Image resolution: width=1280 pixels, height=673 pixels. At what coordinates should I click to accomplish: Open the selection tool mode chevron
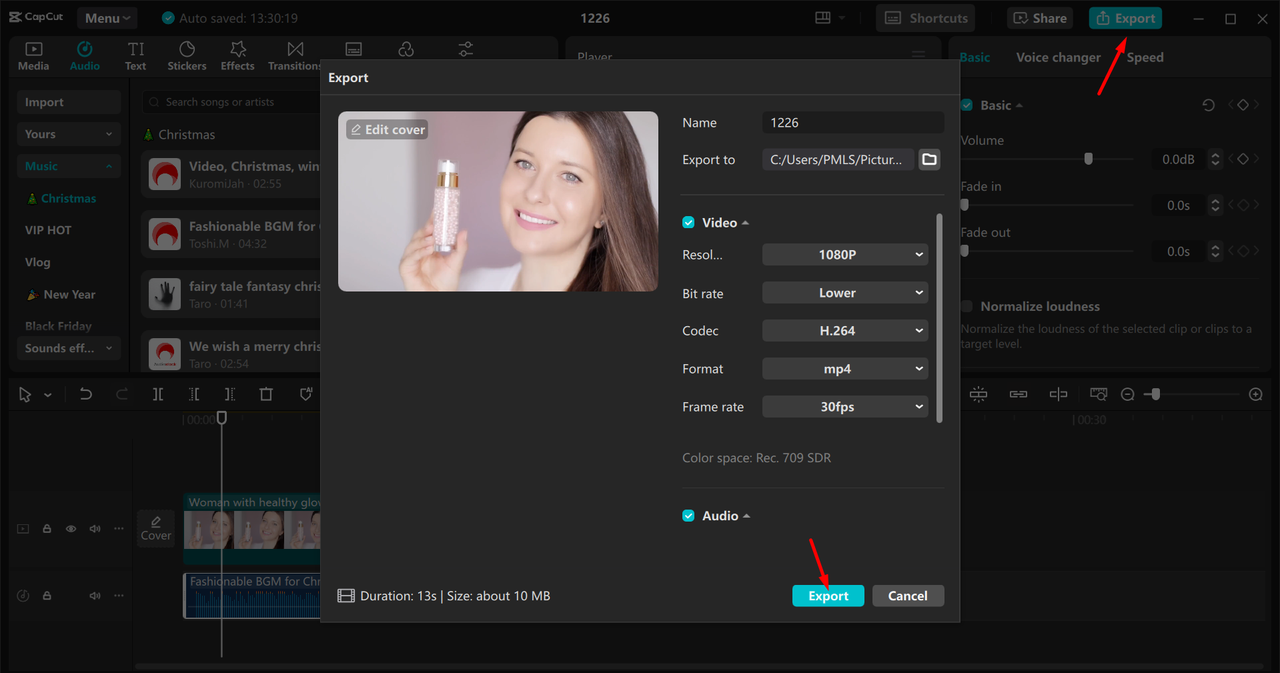(x=48, y=395)
